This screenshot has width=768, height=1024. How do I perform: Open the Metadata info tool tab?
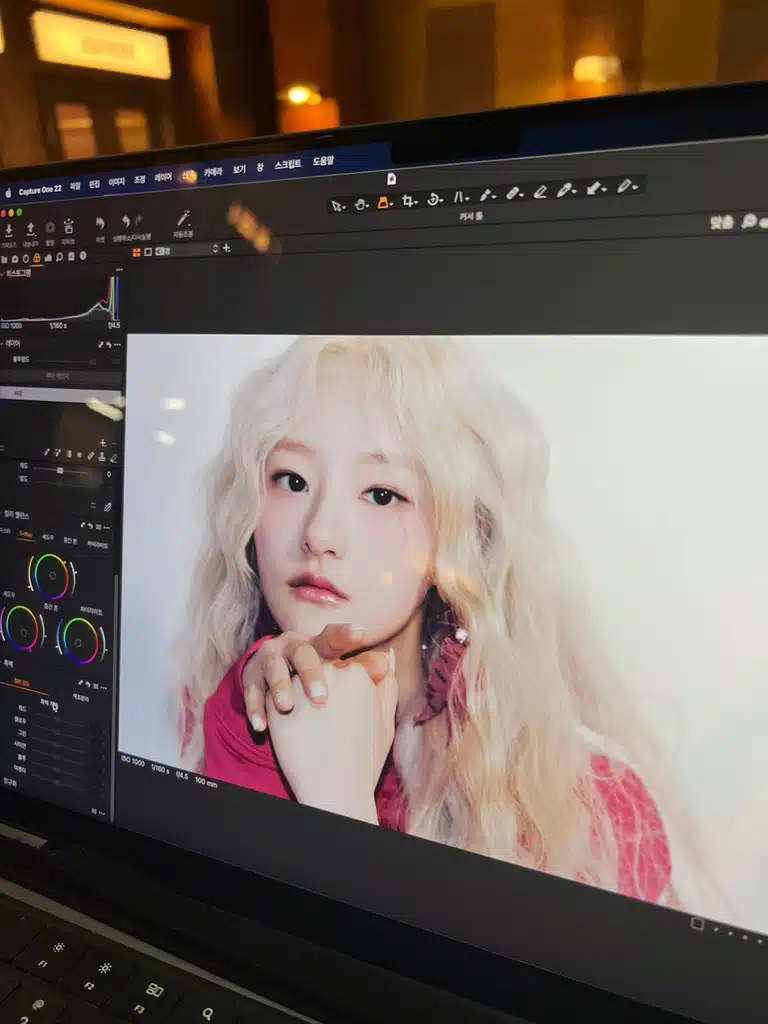pos(83,255)
